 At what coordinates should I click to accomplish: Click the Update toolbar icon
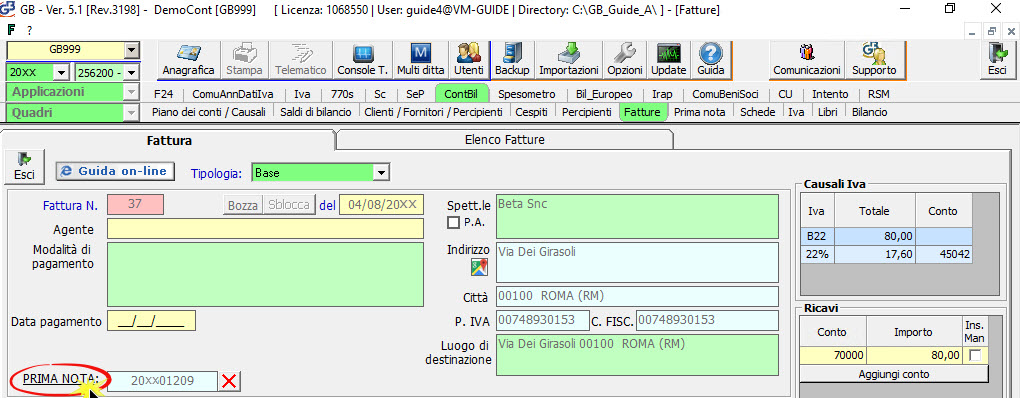point(668,60)
